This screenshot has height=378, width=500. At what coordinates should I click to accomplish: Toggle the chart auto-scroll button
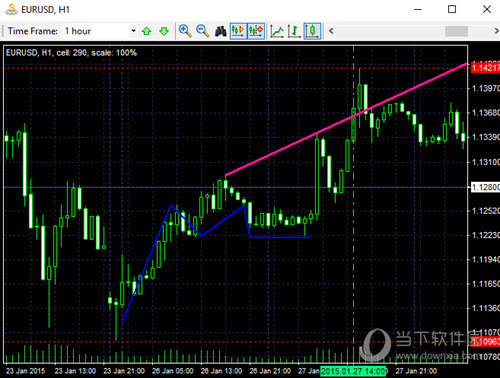click(x=238, y=31)
